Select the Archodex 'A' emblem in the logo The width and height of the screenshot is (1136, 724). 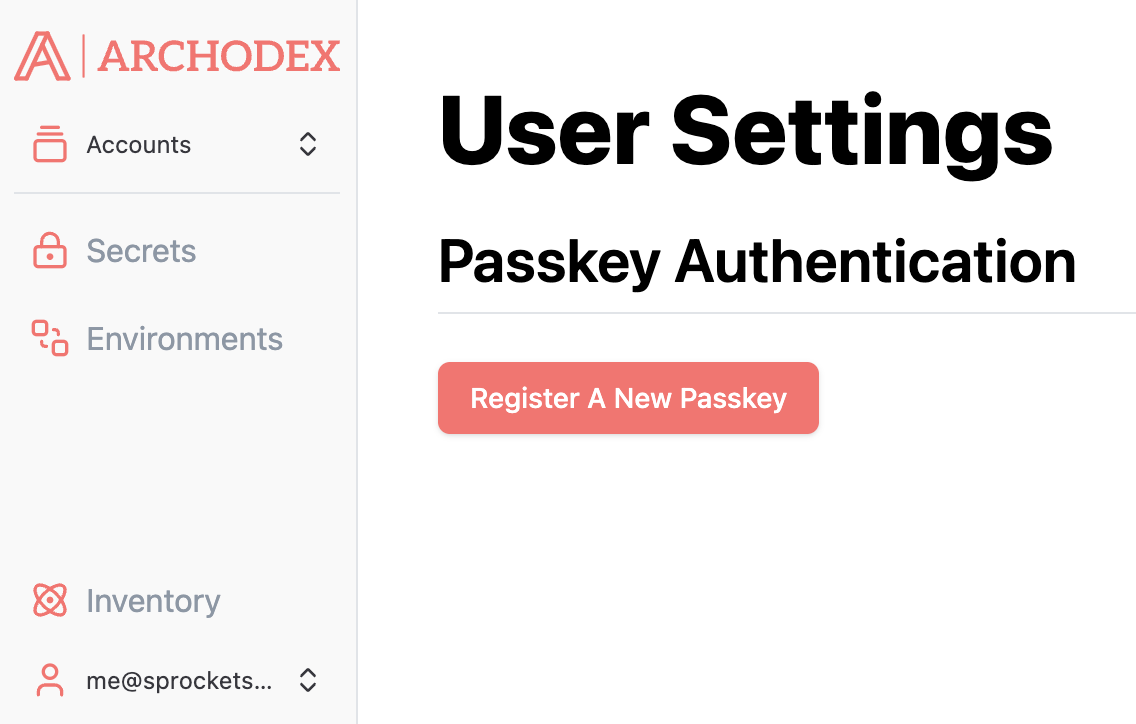pos(40,57)
